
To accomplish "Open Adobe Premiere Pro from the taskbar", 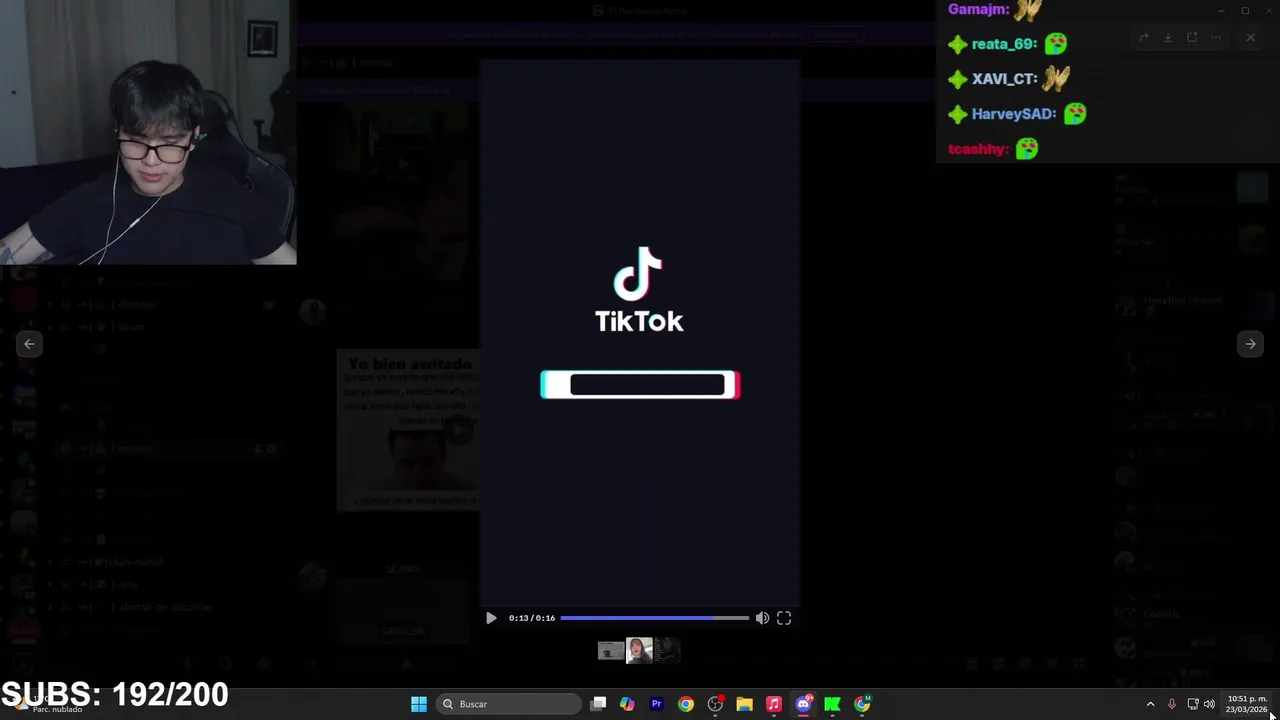I will (x=656, y=704).
